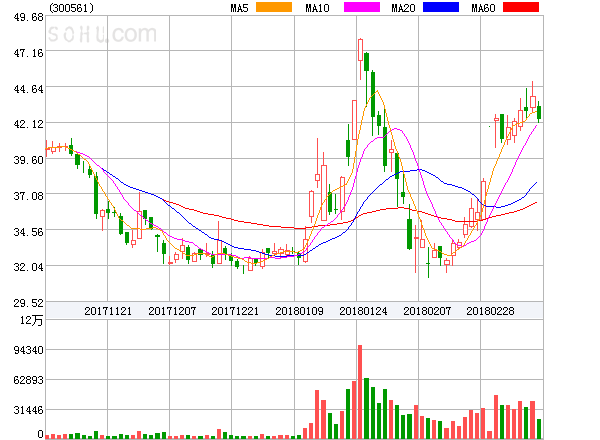This screenshot has width=600, height=440.
Task: Click the 20180207 date label
Action: click(427, 311)
